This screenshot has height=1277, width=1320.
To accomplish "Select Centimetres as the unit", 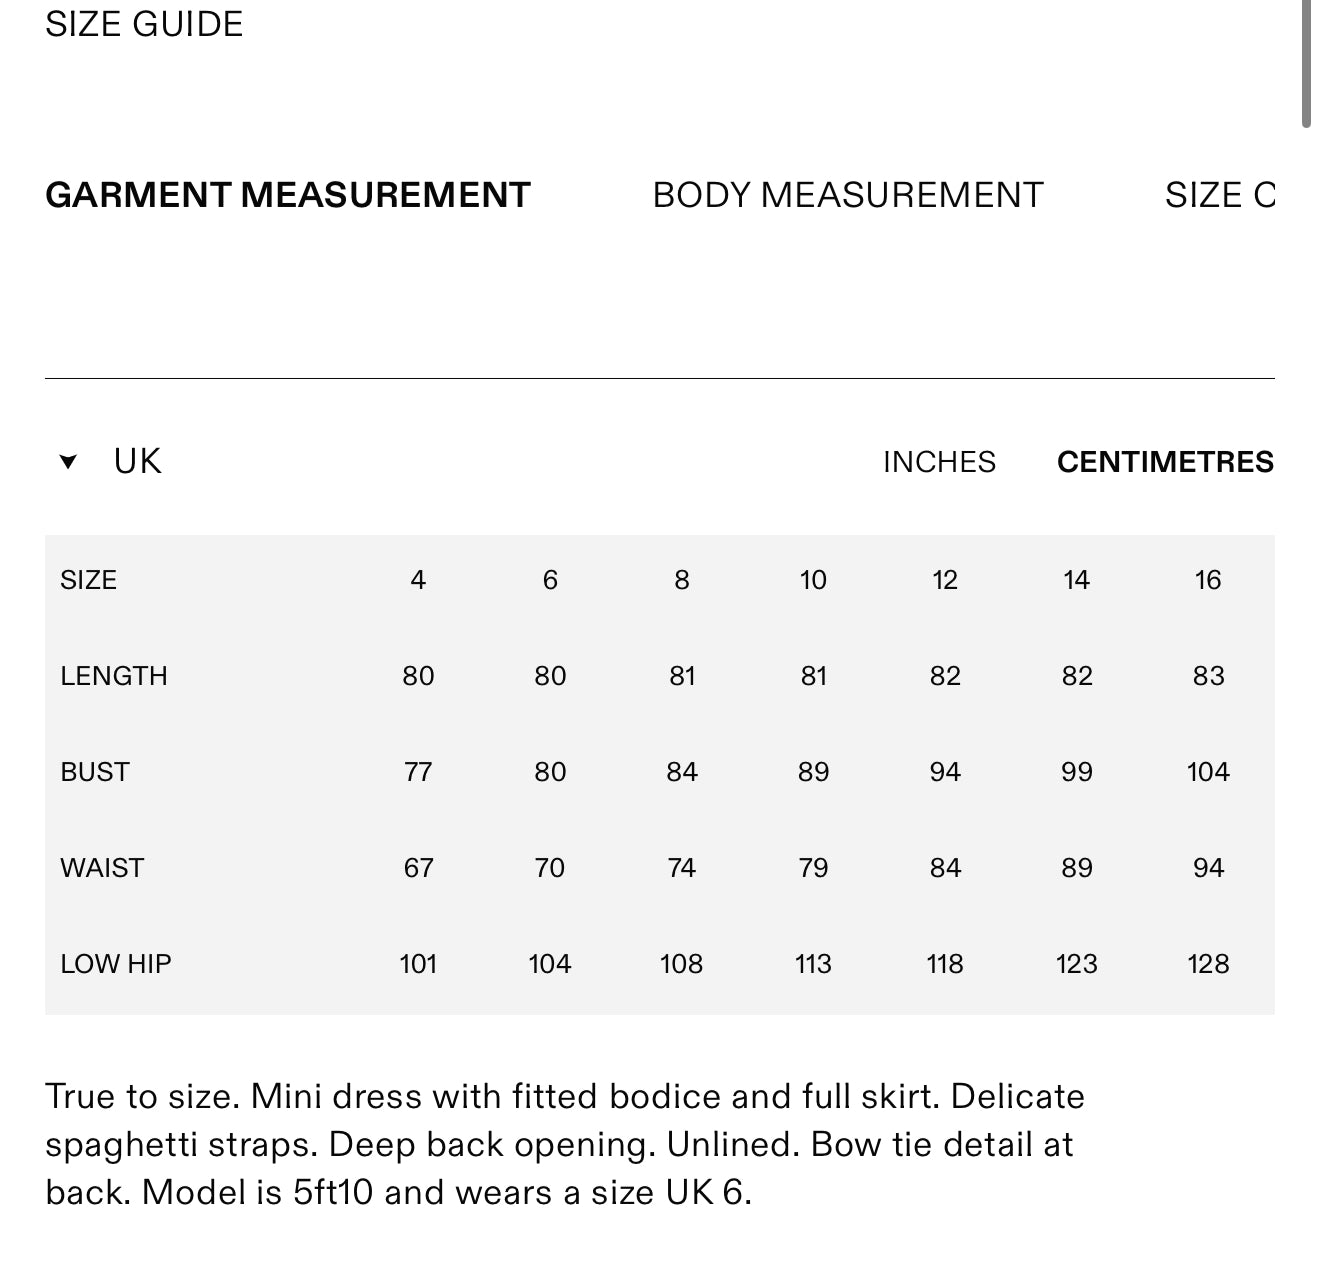I will 1165,462.
